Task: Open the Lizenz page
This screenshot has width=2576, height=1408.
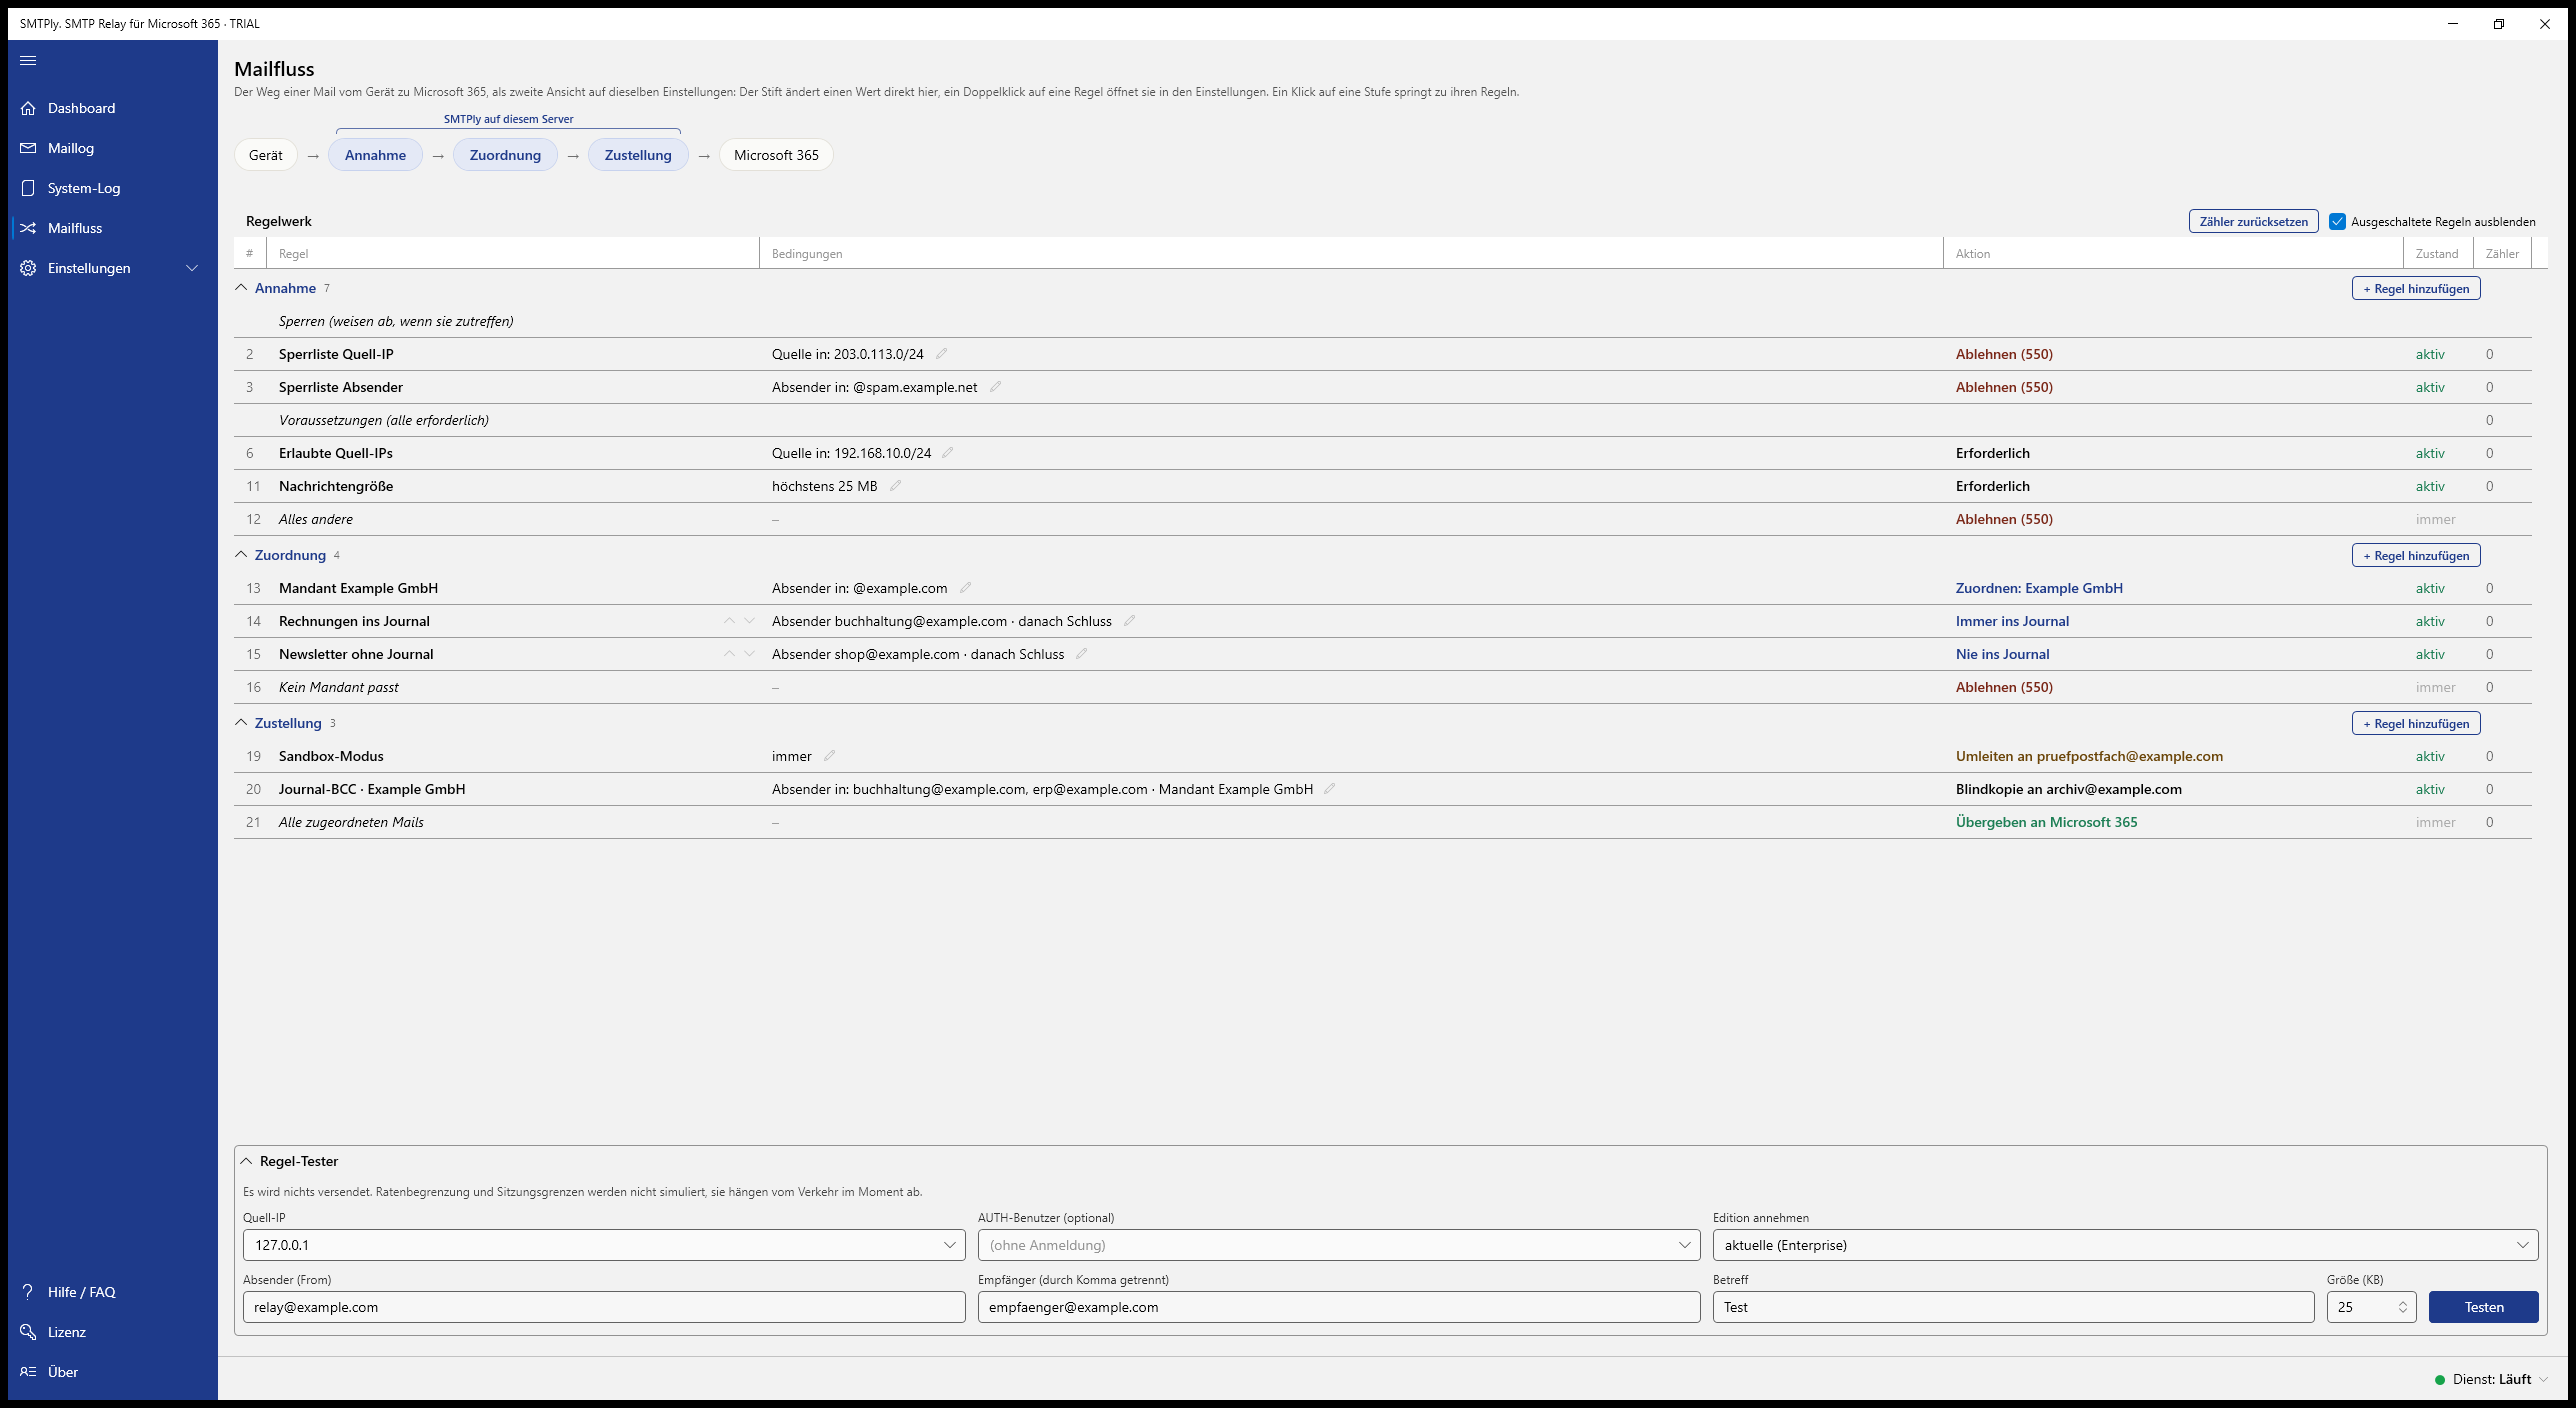Action: click(112, 1332)
